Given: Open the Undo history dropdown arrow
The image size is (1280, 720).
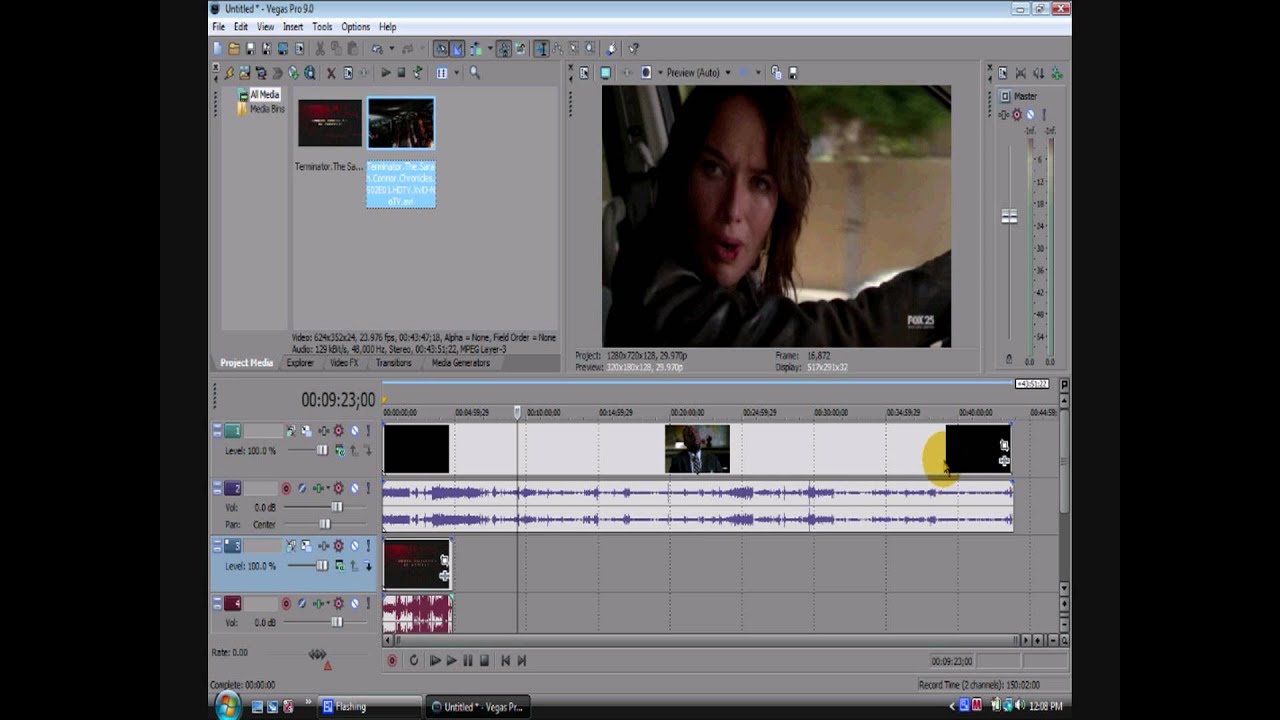Looking at the screenshot, I should [392, 48].
